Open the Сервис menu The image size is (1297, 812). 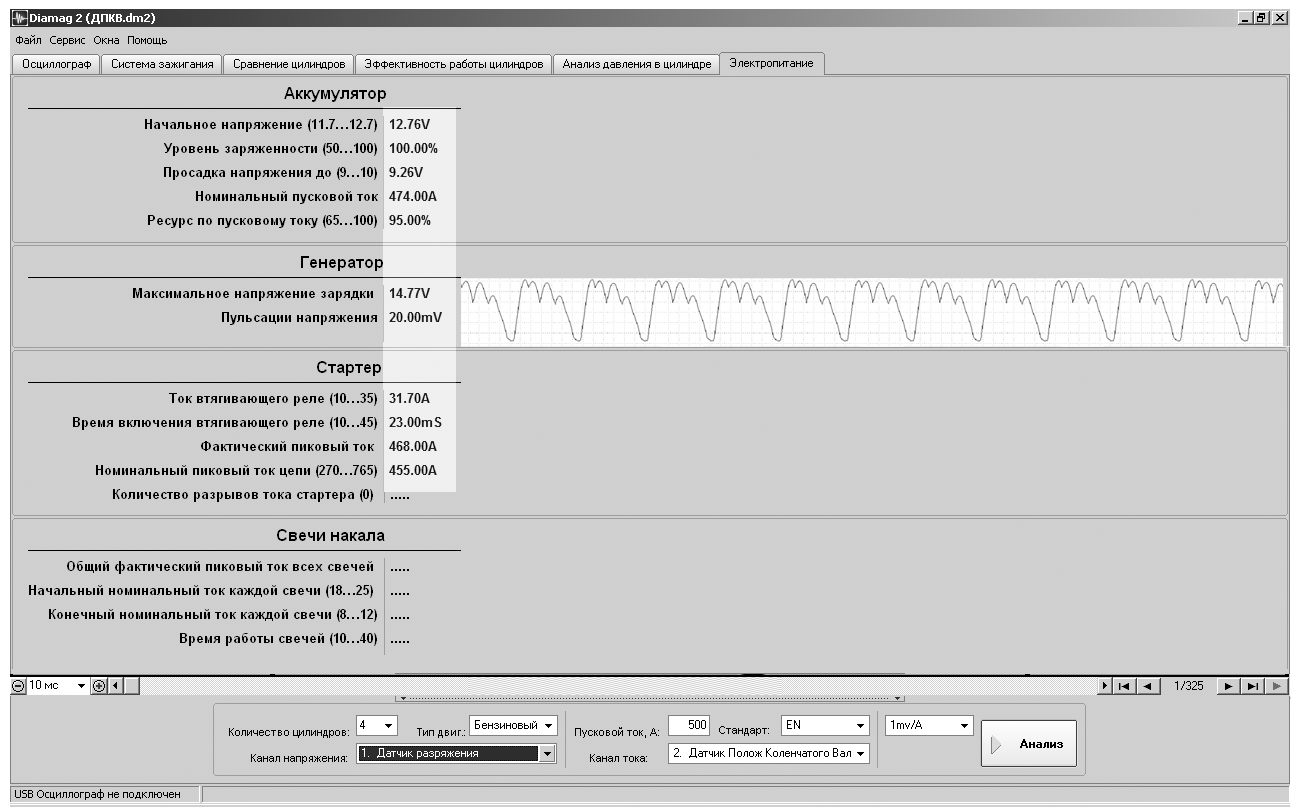(x=67, y=40)
